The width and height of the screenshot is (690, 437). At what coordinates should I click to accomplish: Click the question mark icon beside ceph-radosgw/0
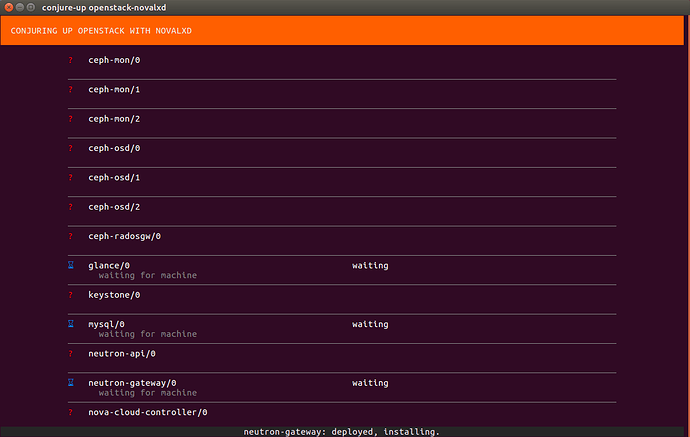[x=70, y=236]
